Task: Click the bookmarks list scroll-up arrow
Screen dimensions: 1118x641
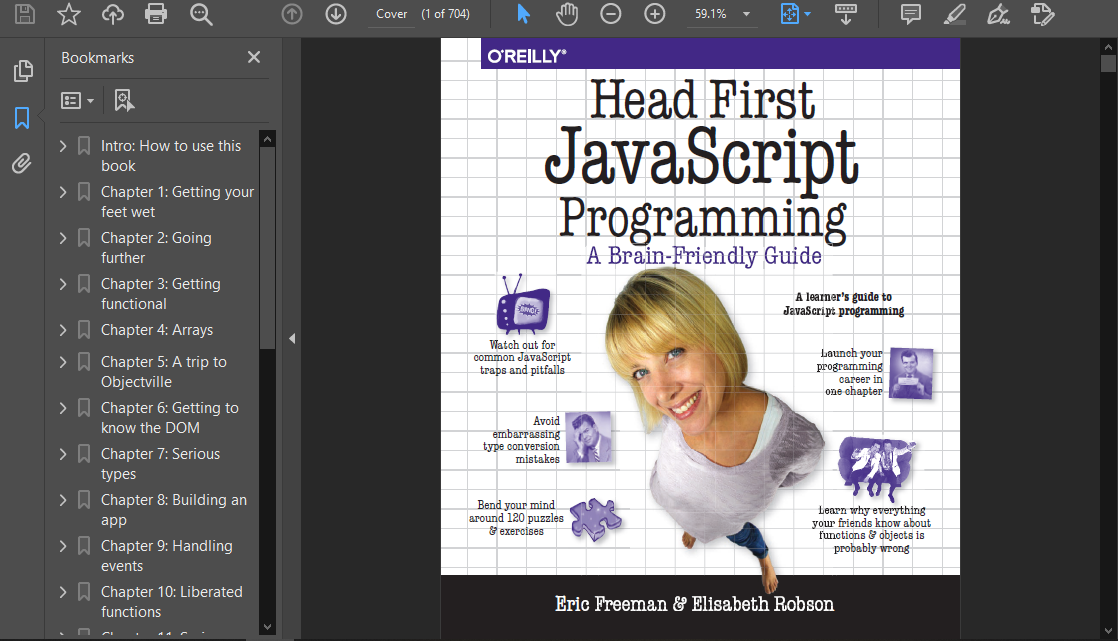Action: click(x=267, y=139)
